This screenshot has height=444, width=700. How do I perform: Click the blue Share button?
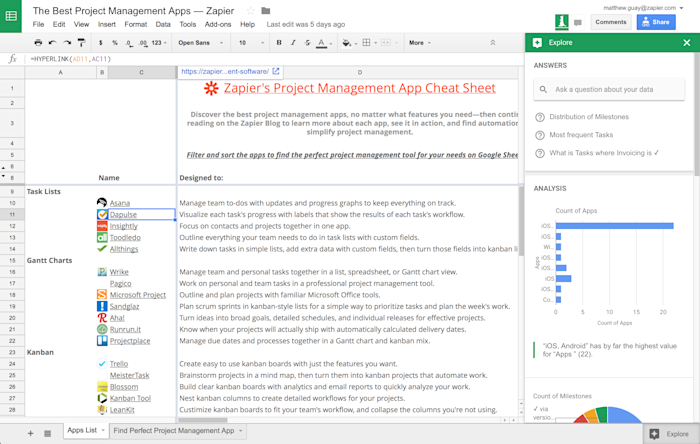pos(656,22)
